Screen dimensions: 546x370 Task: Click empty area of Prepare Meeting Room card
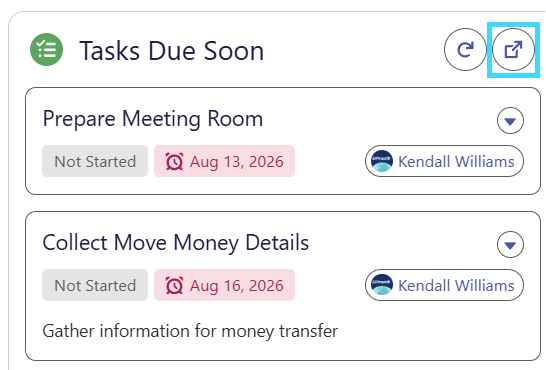(380, 120)
